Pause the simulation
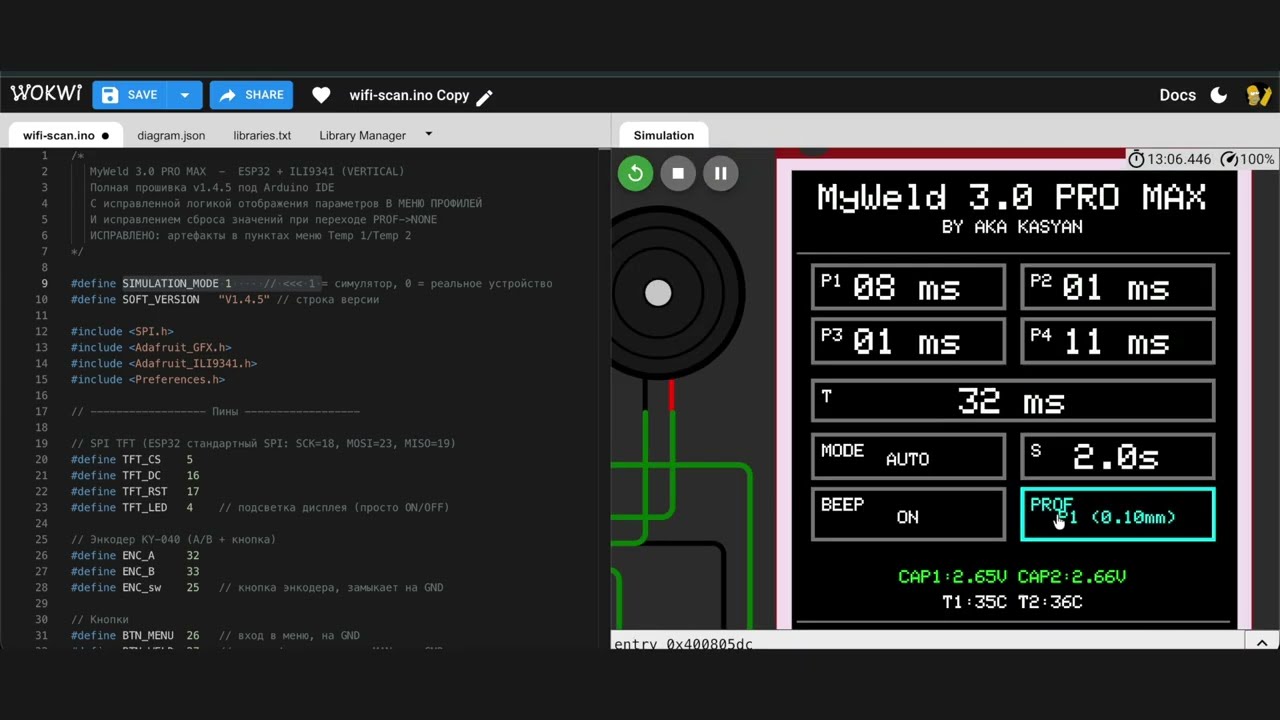This screenshot has height=720, width=1280. tap(720, 173)
